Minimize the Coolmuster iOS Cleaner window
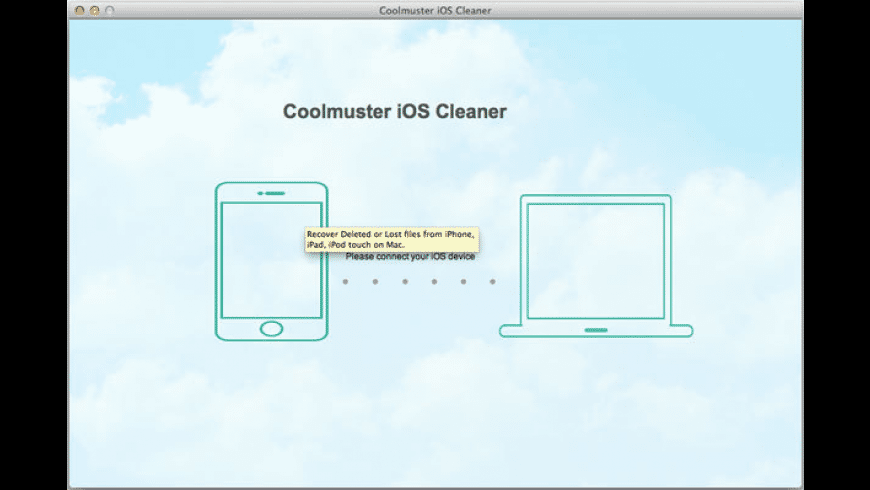Viewport: 870px width, 490px height. [x=95, y=10]
